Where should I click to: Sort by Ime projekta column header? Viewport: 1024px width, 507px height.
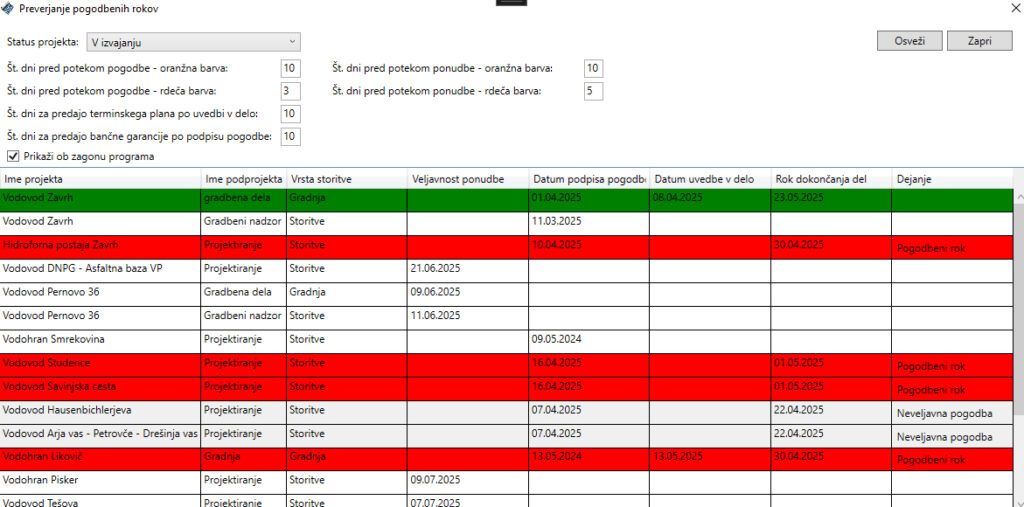(x=101, y=179)
